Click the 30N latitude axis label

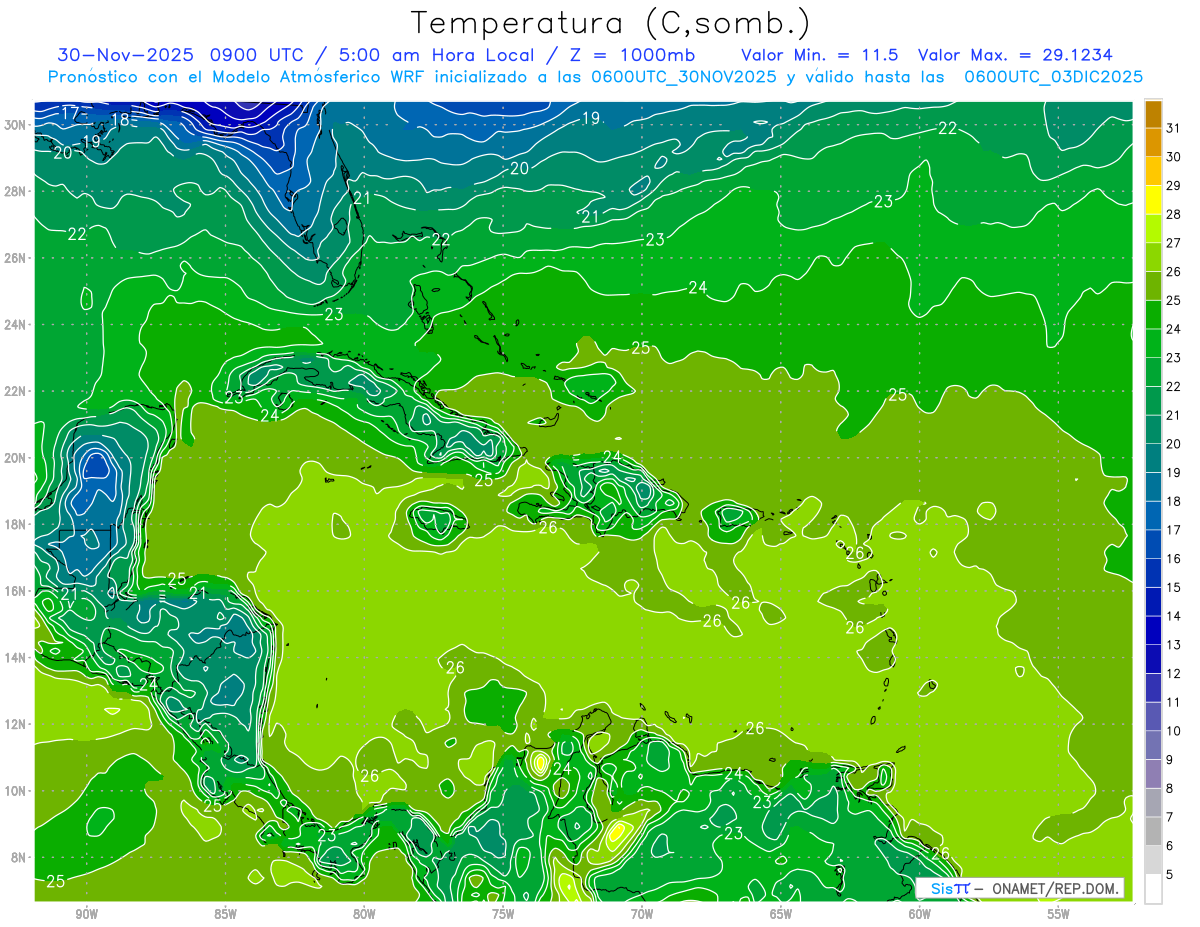point(15,124)
